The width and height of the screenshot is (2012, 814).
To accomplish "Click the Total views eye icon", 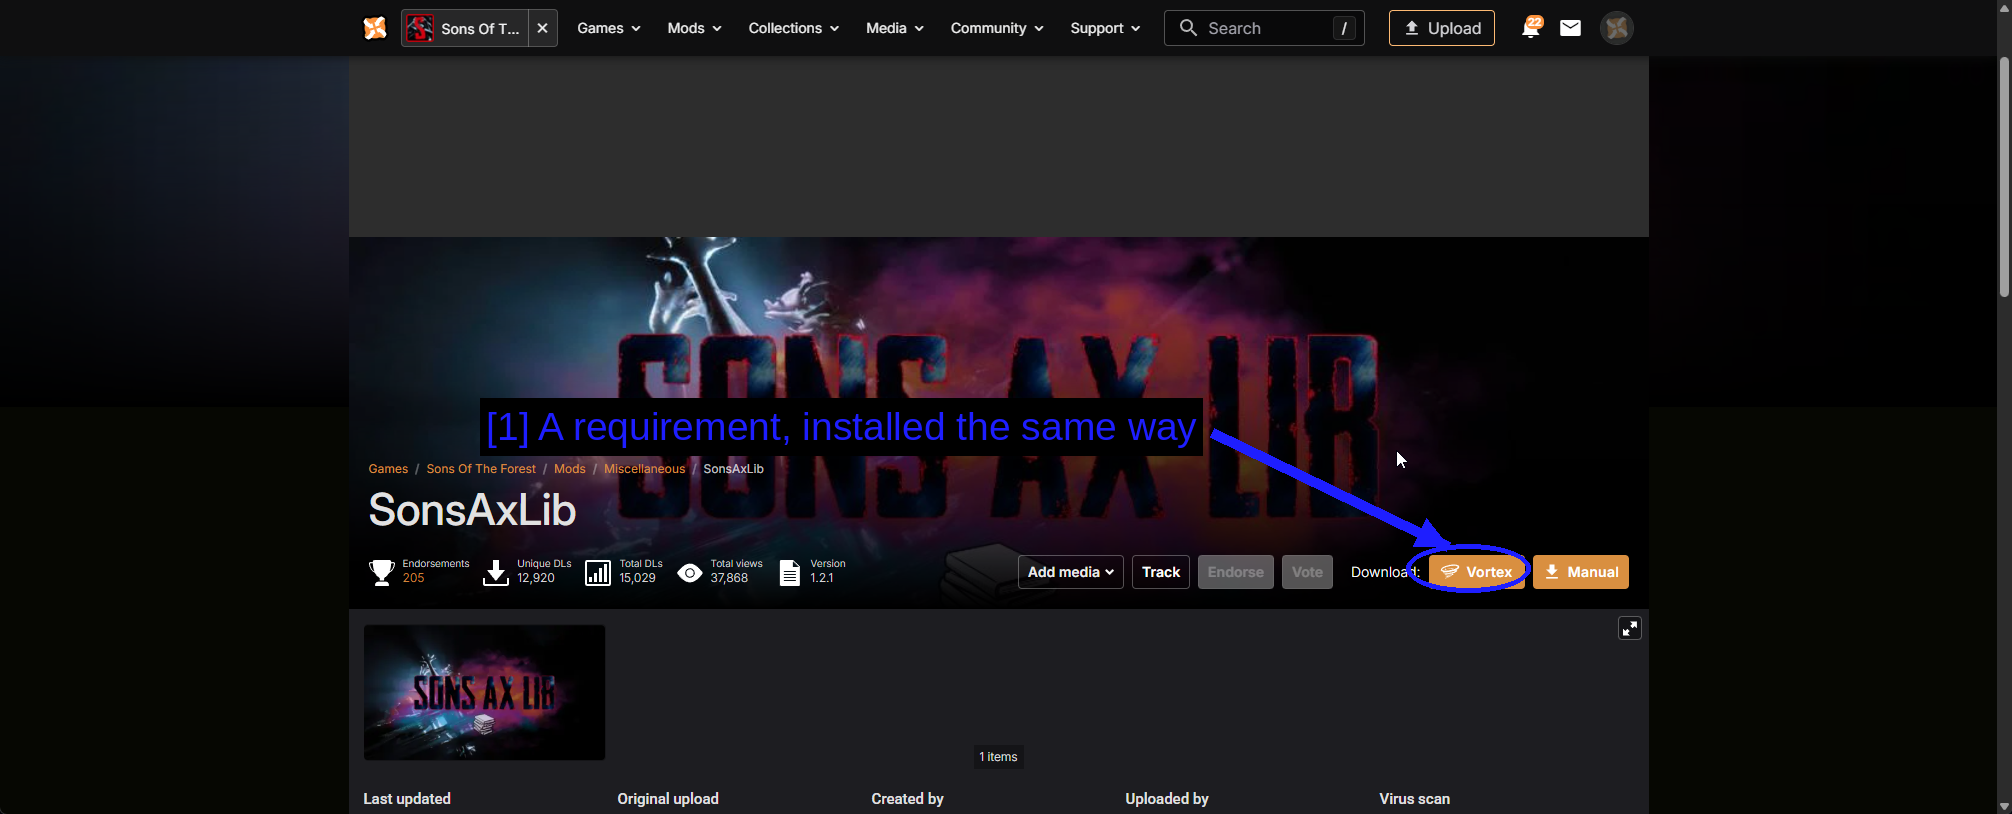I will 690,573.
